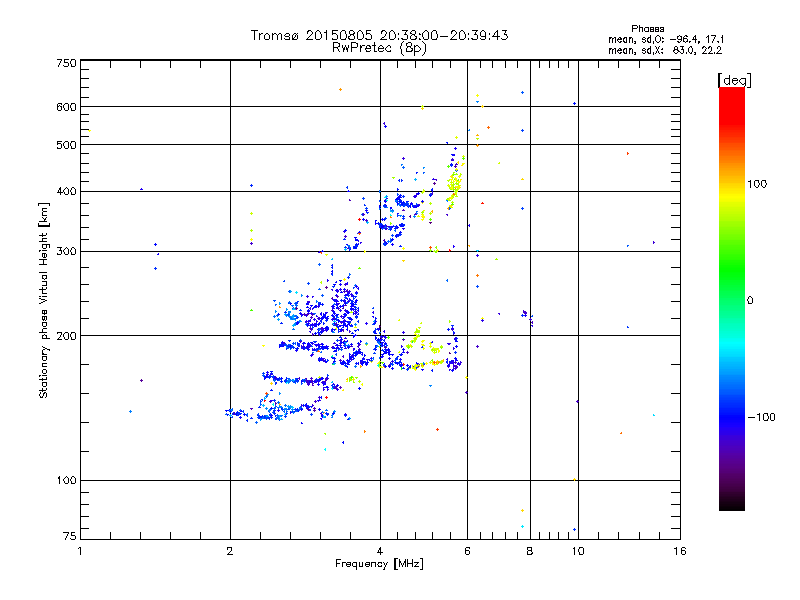800x600 pixels.
Task: Click the x-axis tick label "8"
Action: pyautogui.click(x=530, y=551)
